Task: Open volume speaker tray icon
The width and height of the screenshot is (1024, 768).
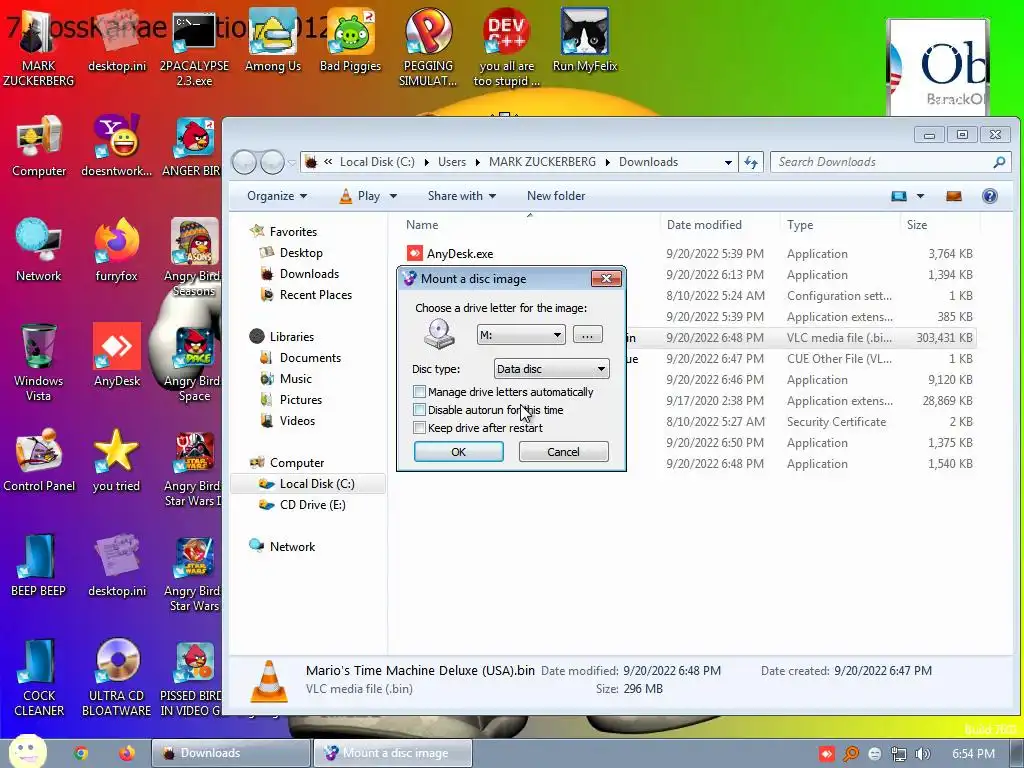Action: [922, 754]
